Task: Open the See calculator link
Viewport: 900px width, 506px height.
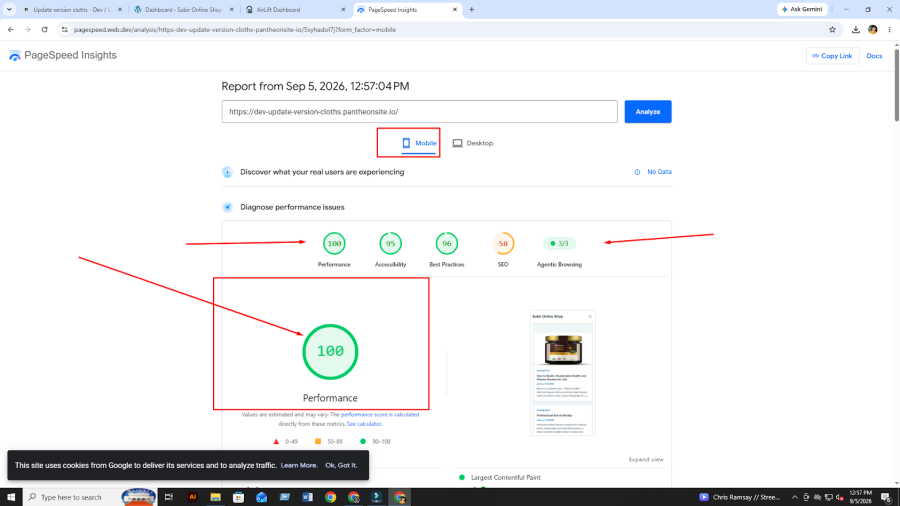Action: (x=364, y=424)
